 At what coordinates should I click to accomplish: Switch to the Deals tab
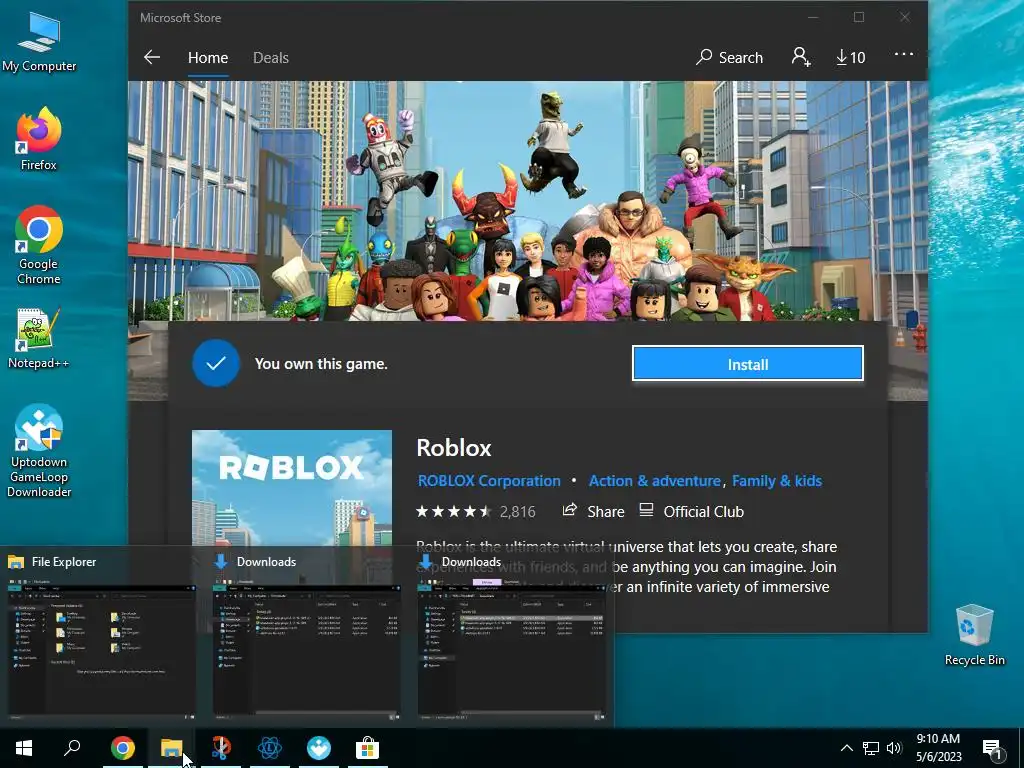point(270,57)
